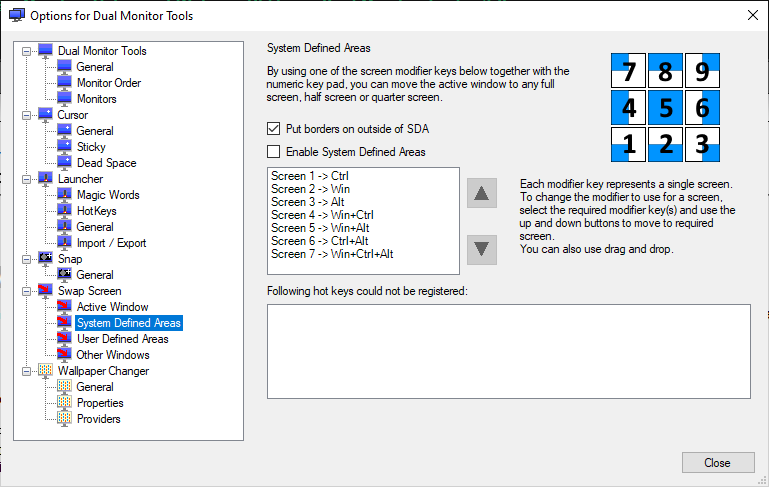Click numeric keypad 7 area image
Image resolution: width=769 pixels, height=487 pixels.
point(628,71)
